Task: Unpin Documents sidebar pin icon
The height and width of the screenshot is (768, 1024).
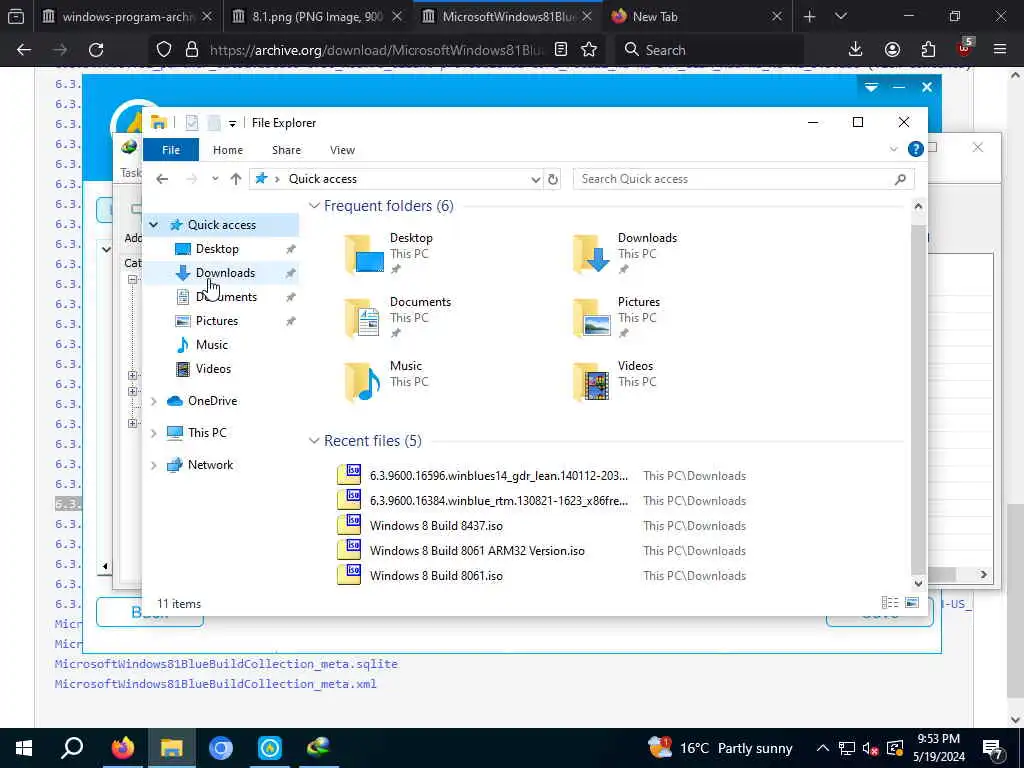Action: (x=291, y=297)
